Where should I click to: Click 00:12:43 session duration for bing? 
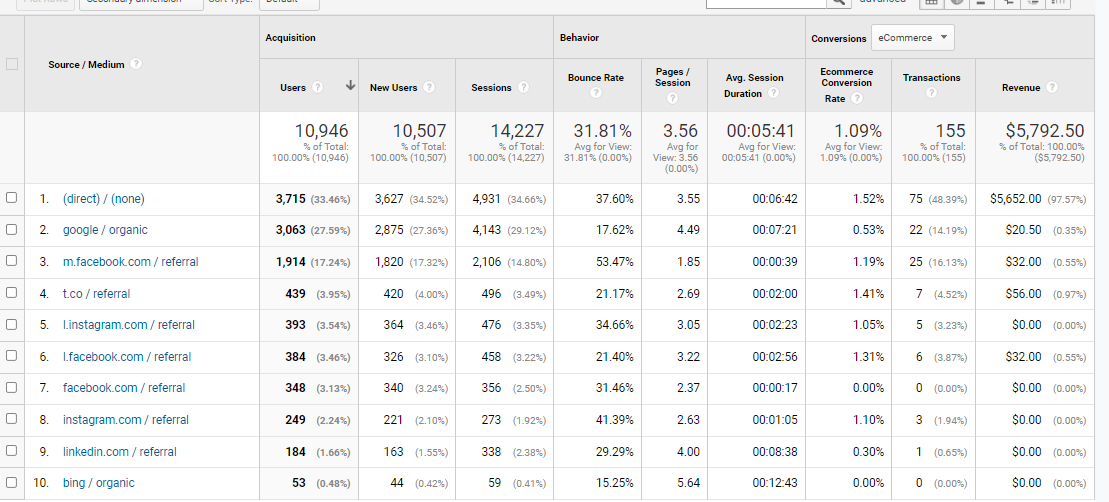pyautogui.click(x=774, y=483)
